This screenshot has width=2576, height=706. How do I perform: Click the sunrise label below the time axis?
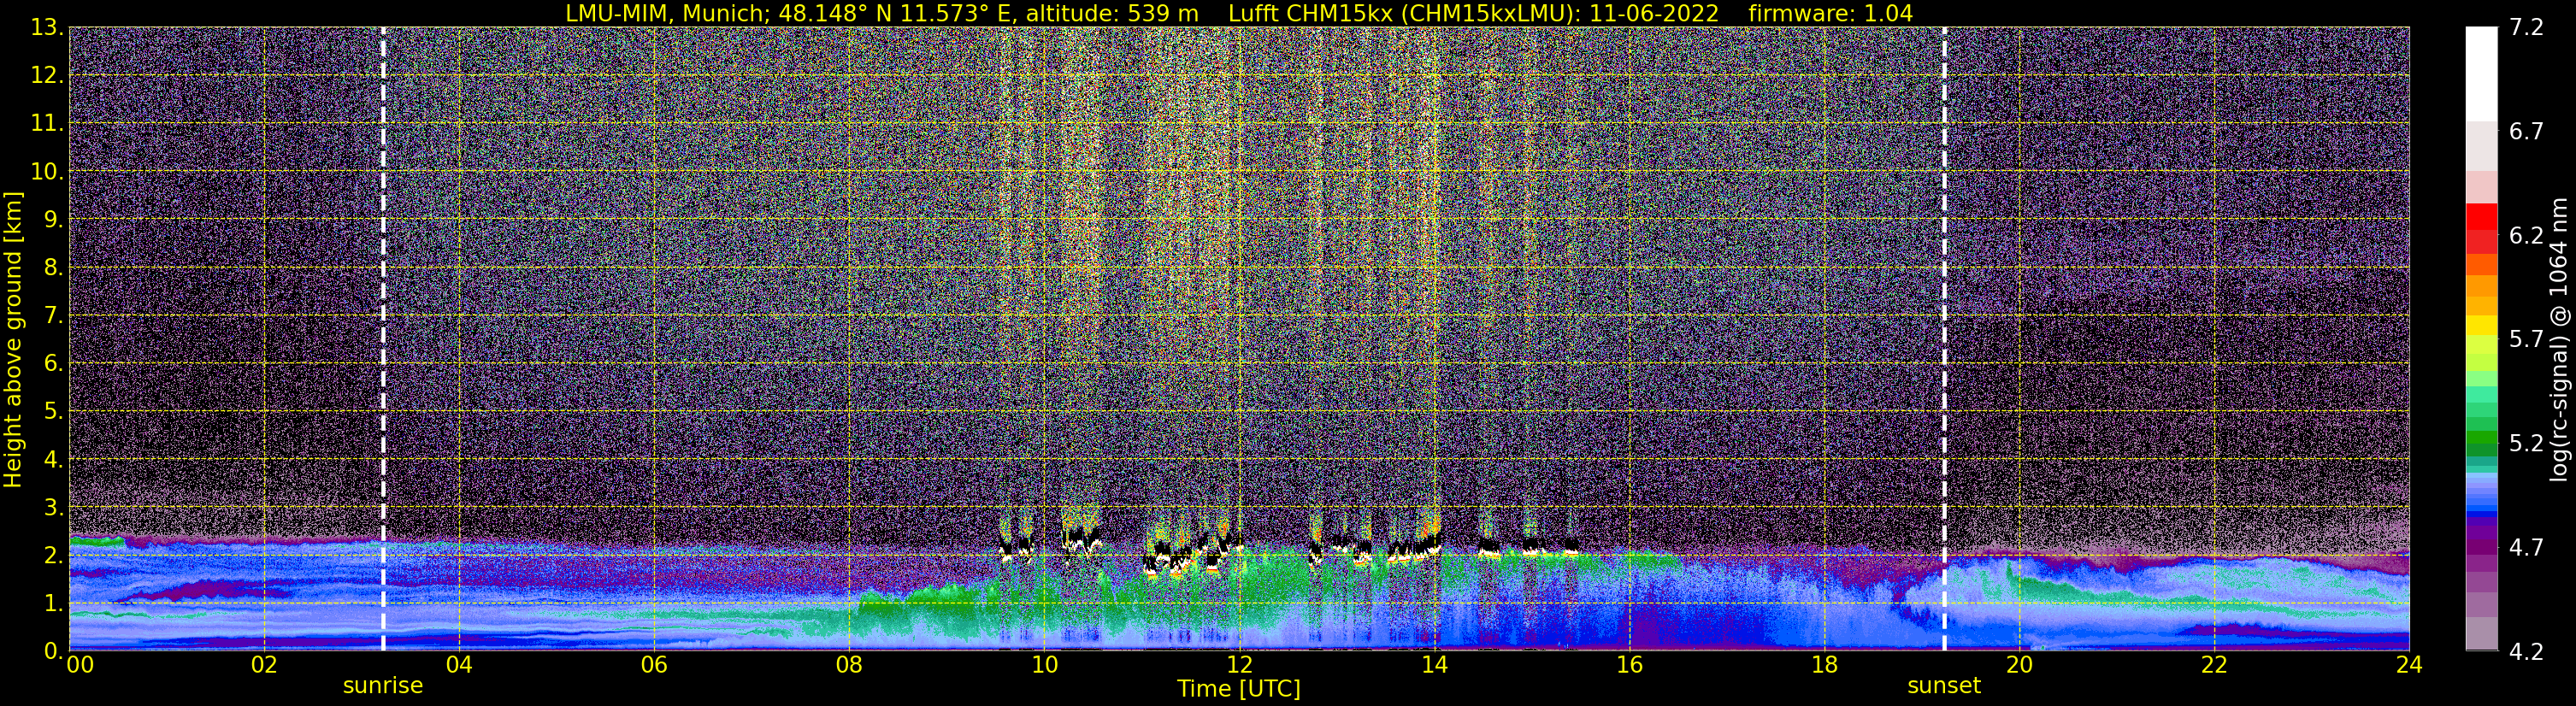pos(383,686)
